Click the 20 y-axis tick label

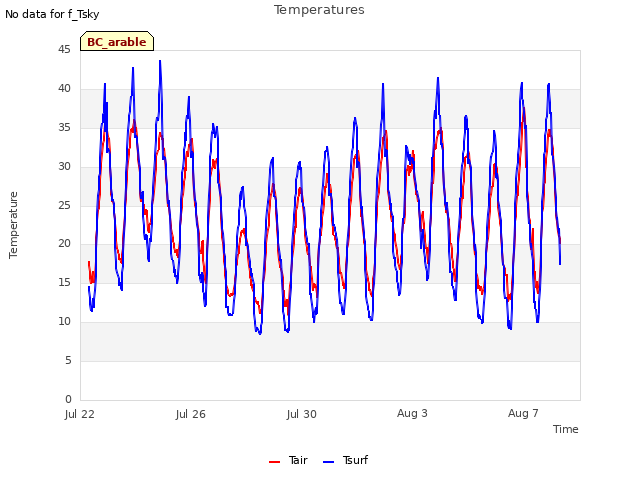click(64, 244)
